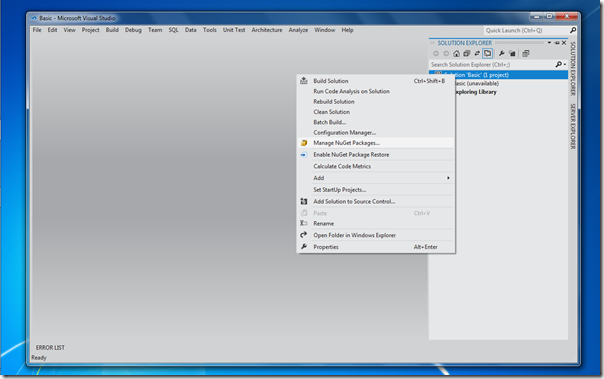This screenshot has width=604, height=379.
Task: Open the Help menu
Action: click(347, 30)
